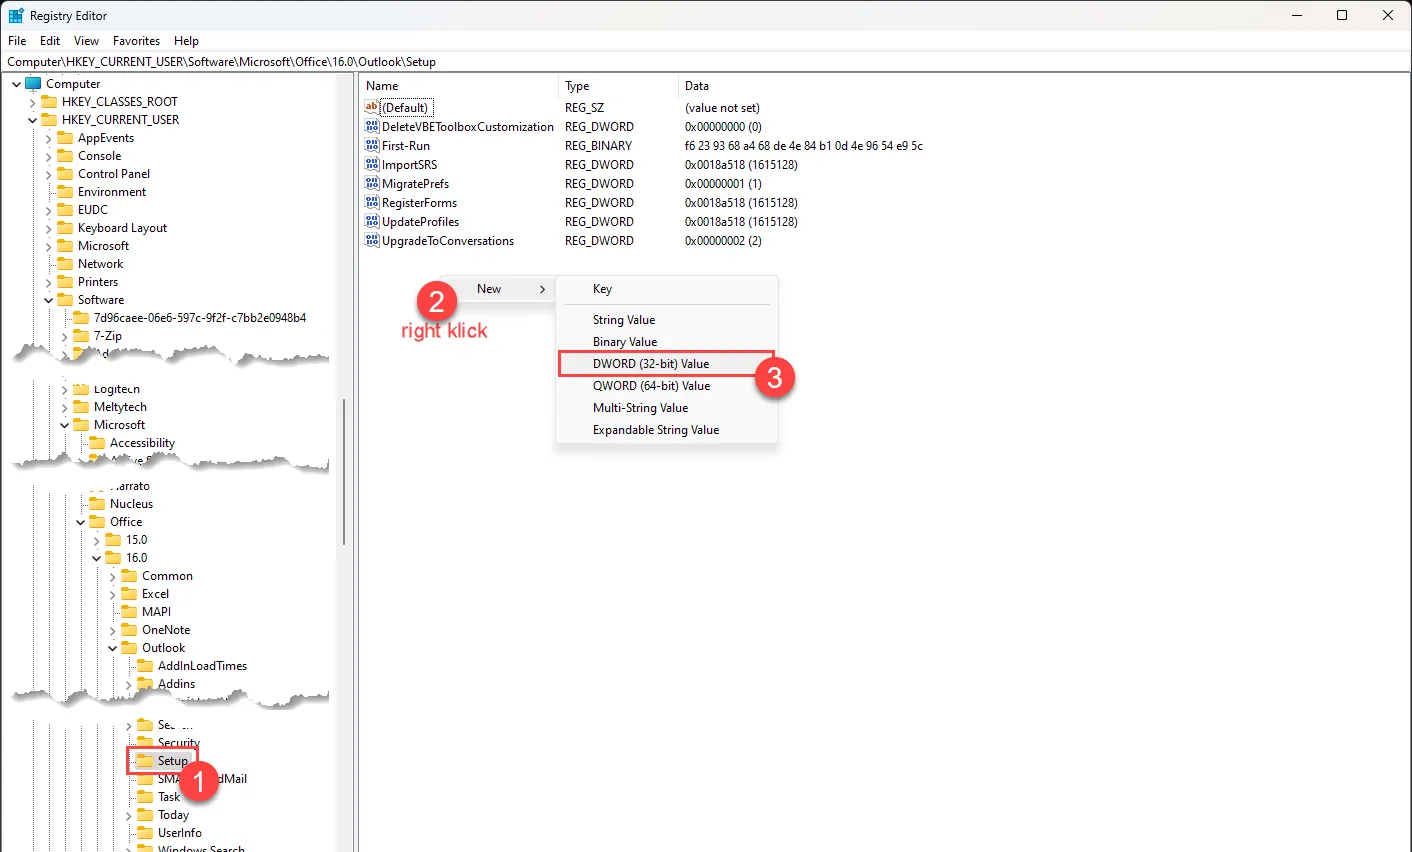
Task: Click the New context menu entry
Action: point(498,289)
